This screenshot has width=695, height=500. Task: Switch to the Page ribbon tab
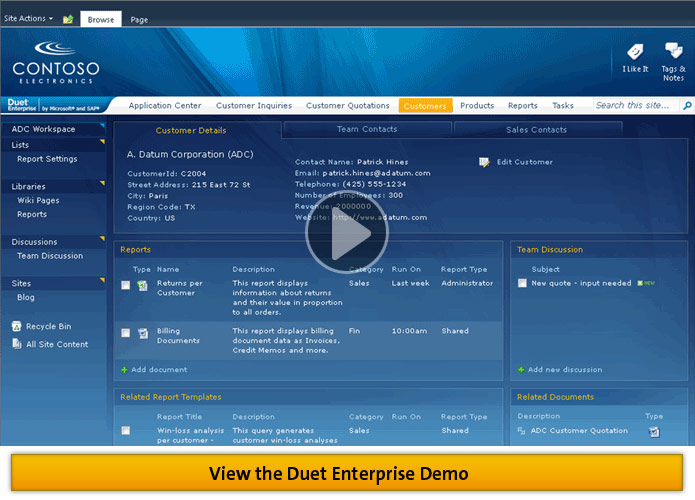(x=139, y=20)
